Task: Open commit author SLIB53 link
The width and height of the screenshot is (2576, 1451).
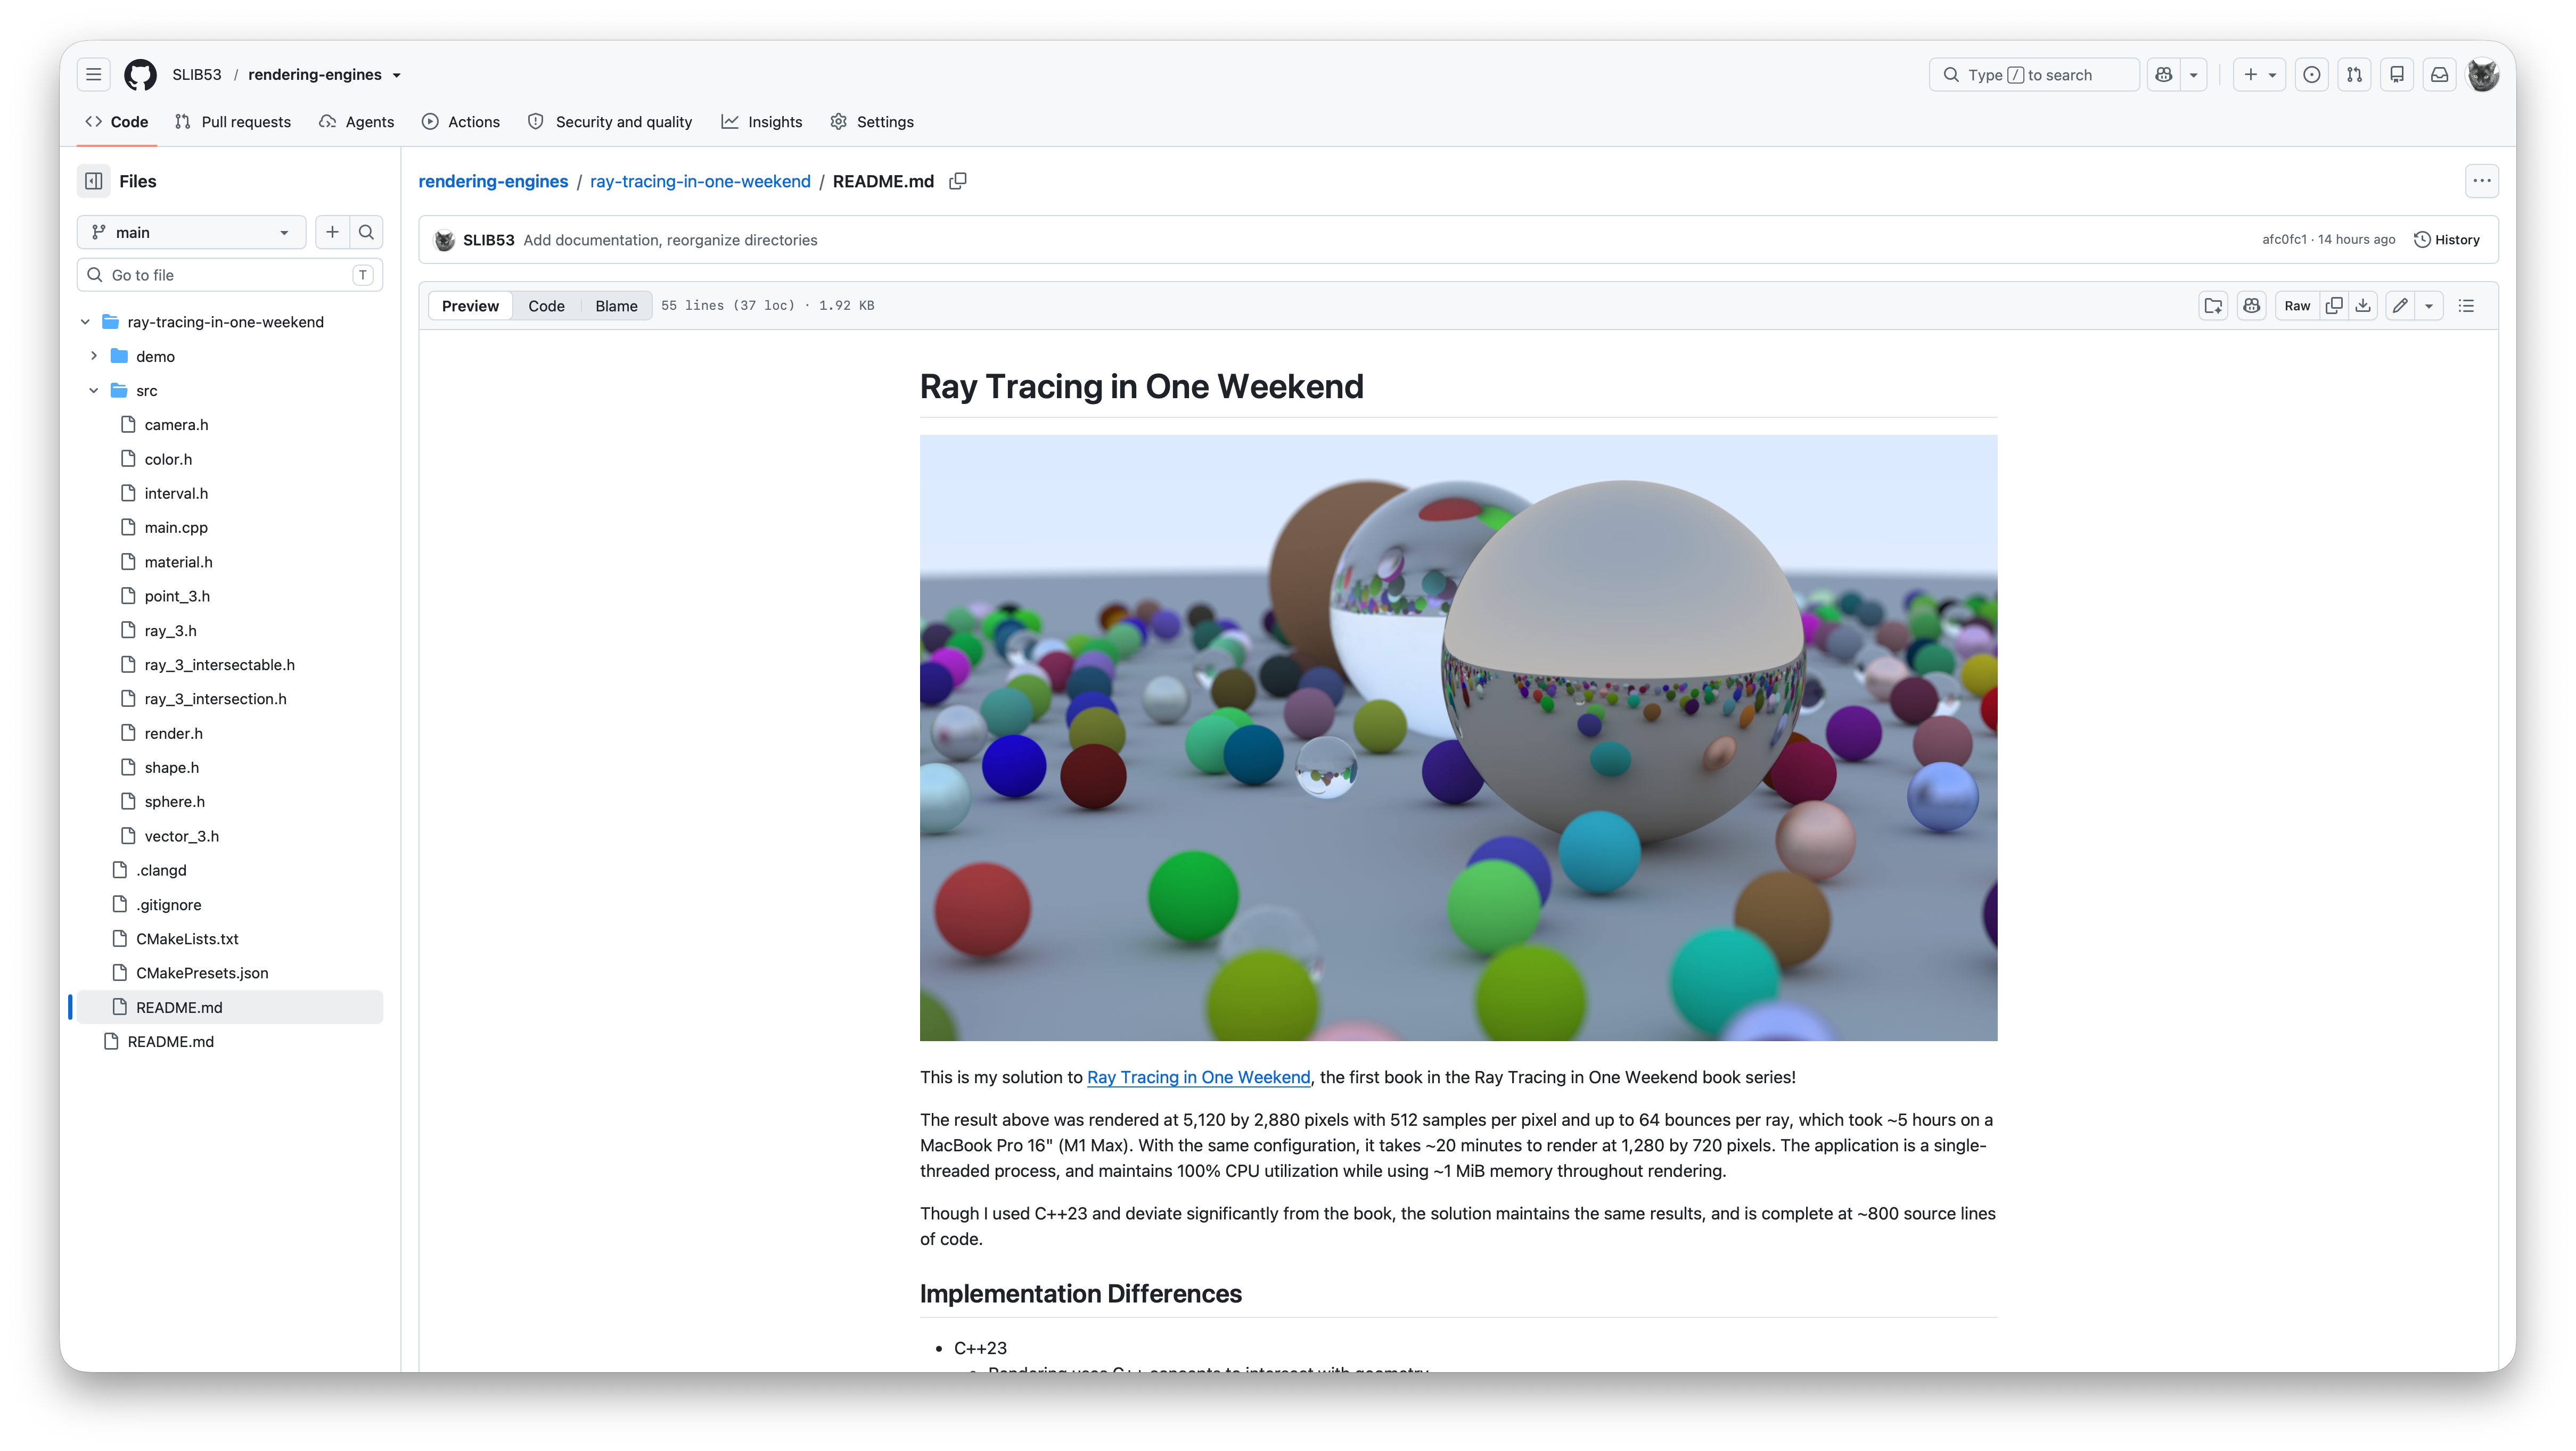Action: click(488, 240)
